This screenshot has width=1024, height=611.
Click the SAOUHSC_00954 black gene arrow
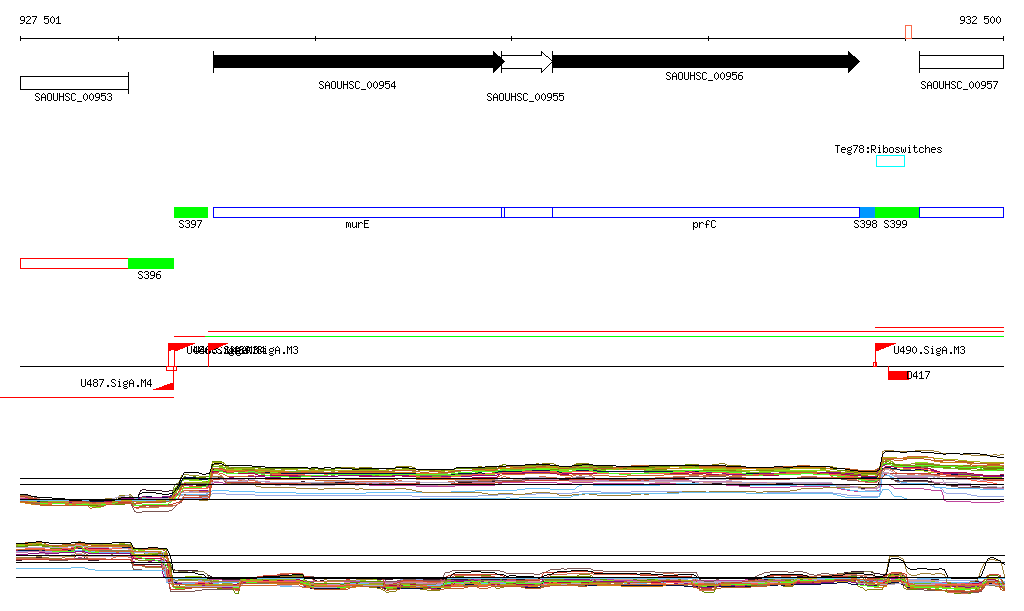(357, 62)
